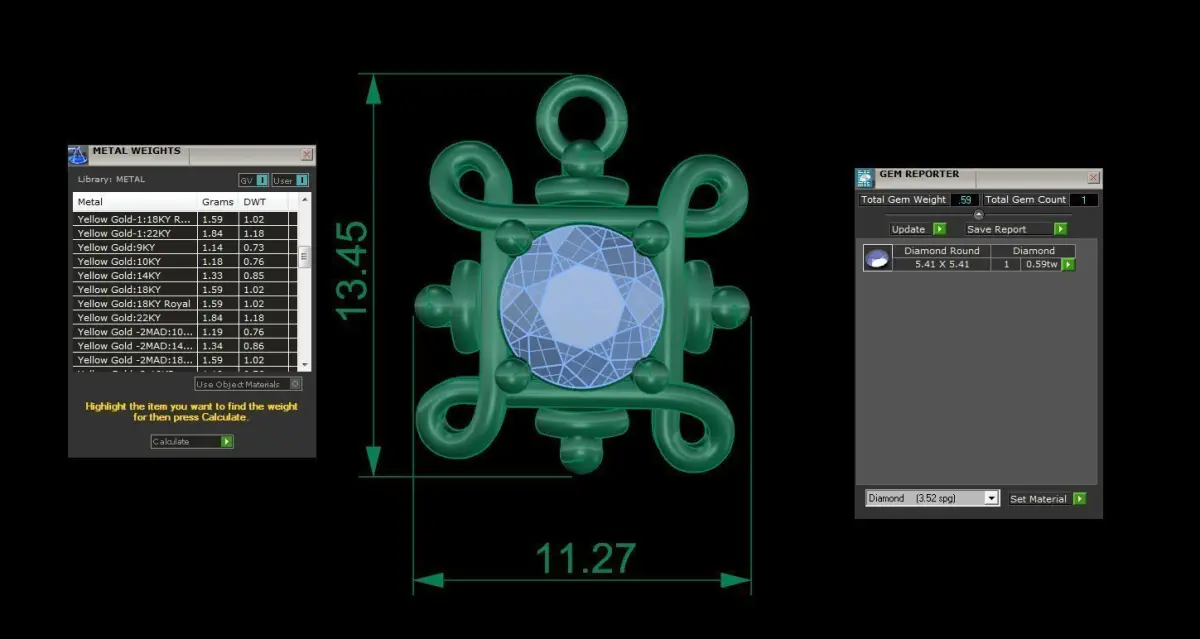Click the Grams column header

(x=219, y=201)
